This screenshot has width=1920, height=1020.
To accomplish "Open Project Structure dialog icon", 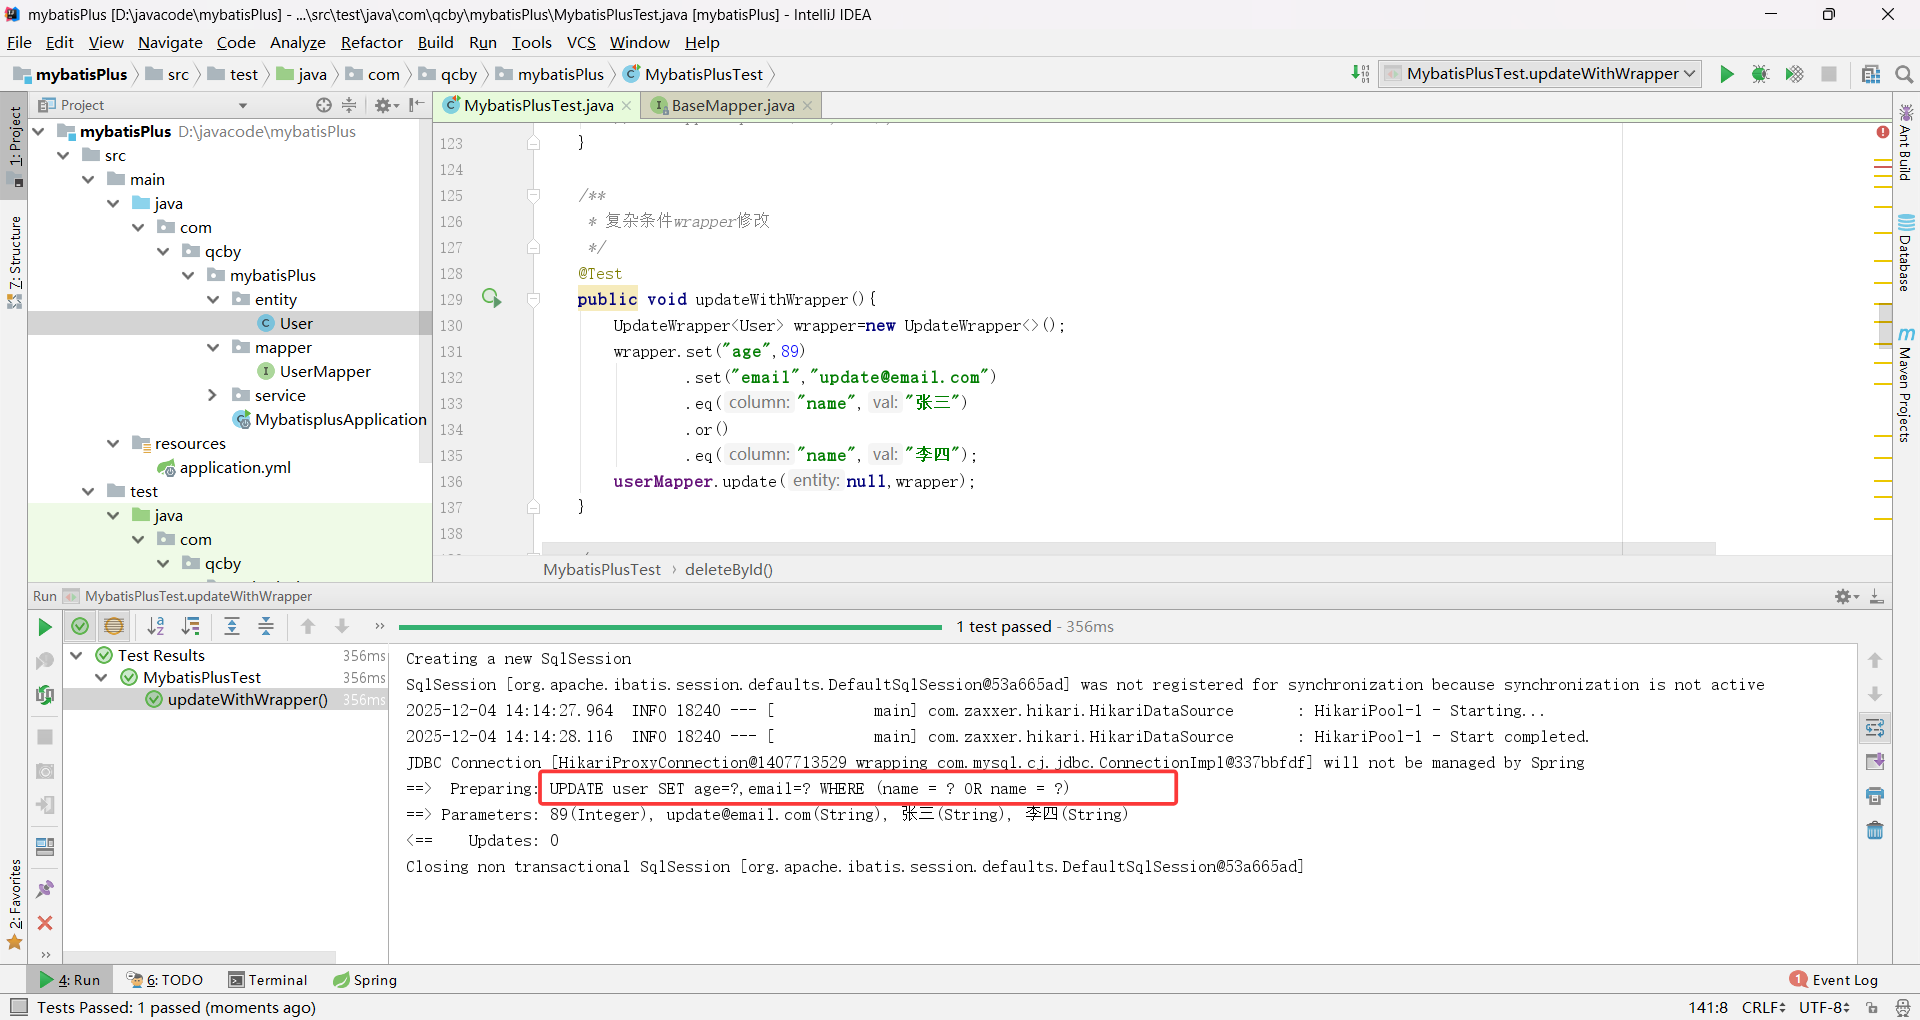I will 1871,74.
